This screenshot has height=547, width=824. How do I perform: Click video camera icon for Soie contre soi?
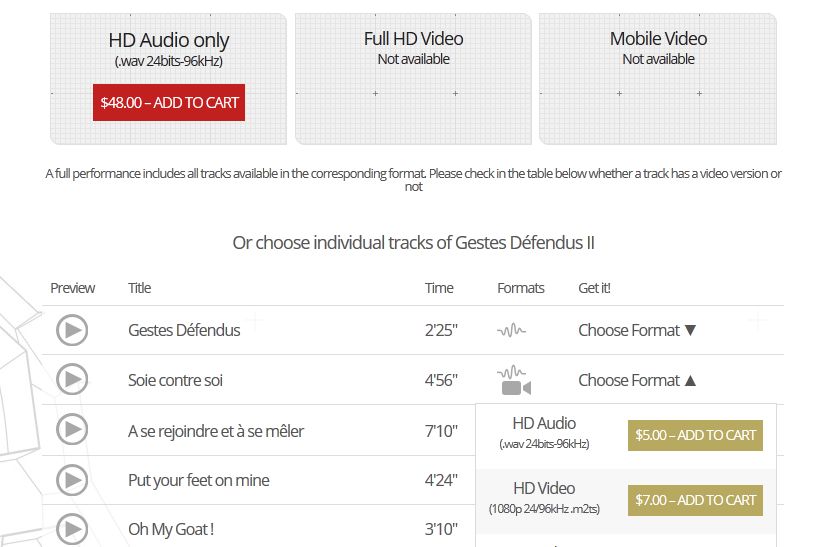point(516,388)
